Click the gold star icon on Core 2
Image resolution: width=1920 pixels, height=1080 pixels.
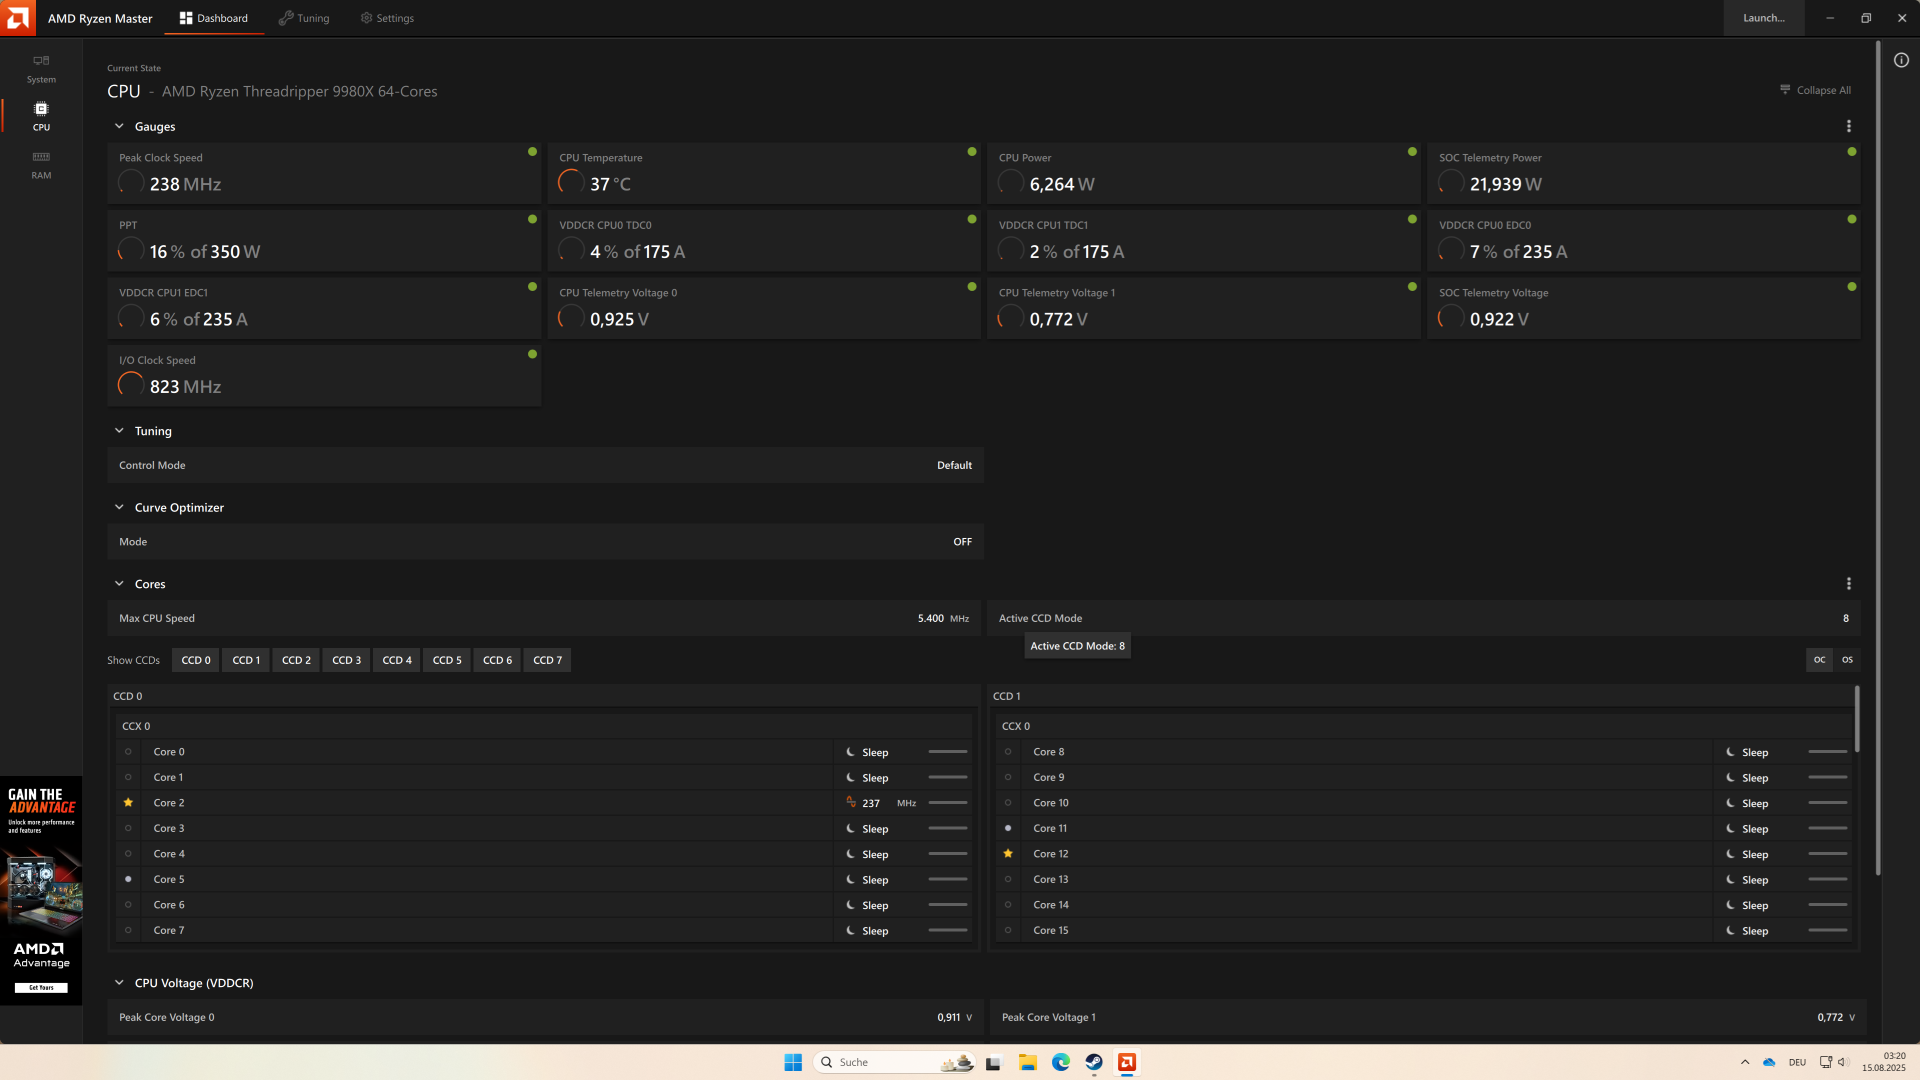[128, 802]
